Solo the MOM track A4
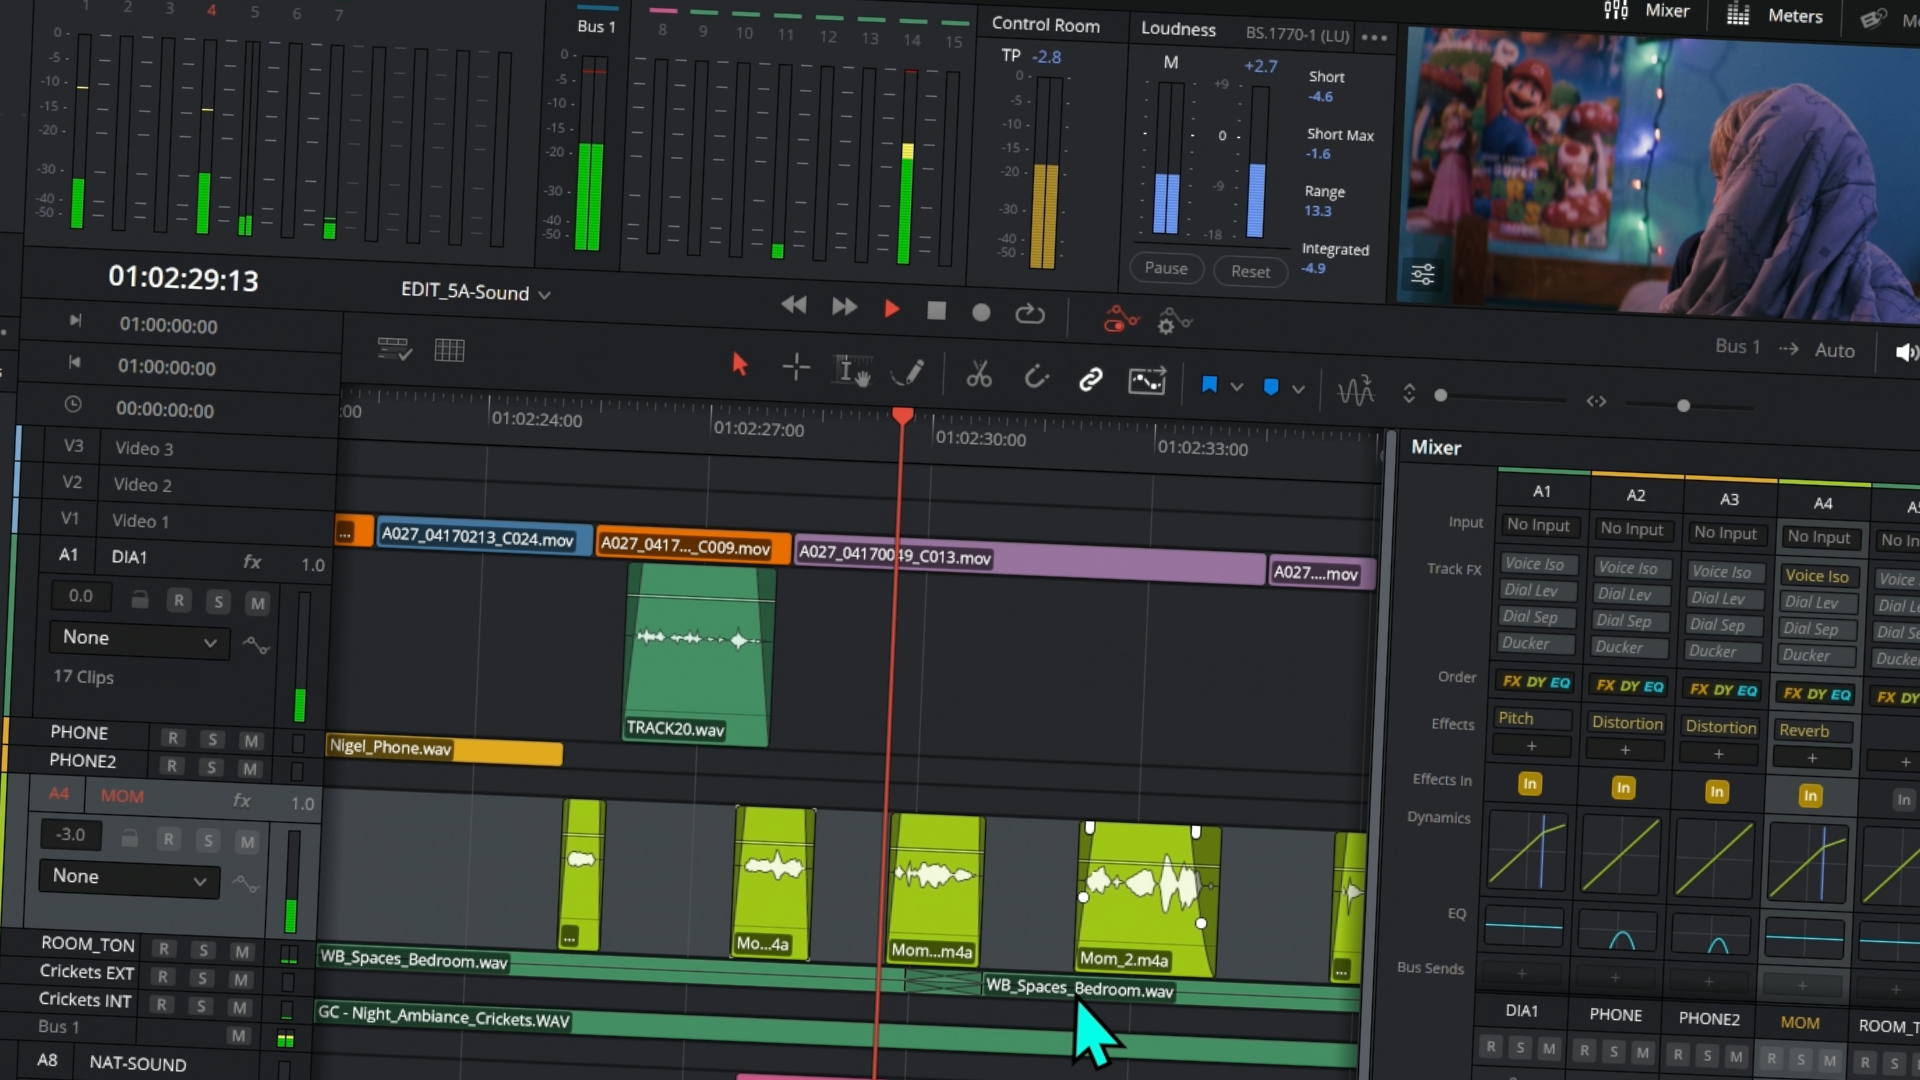Screen dimensions: 1920x1080 pyautogui.click(x=208, y=840)
